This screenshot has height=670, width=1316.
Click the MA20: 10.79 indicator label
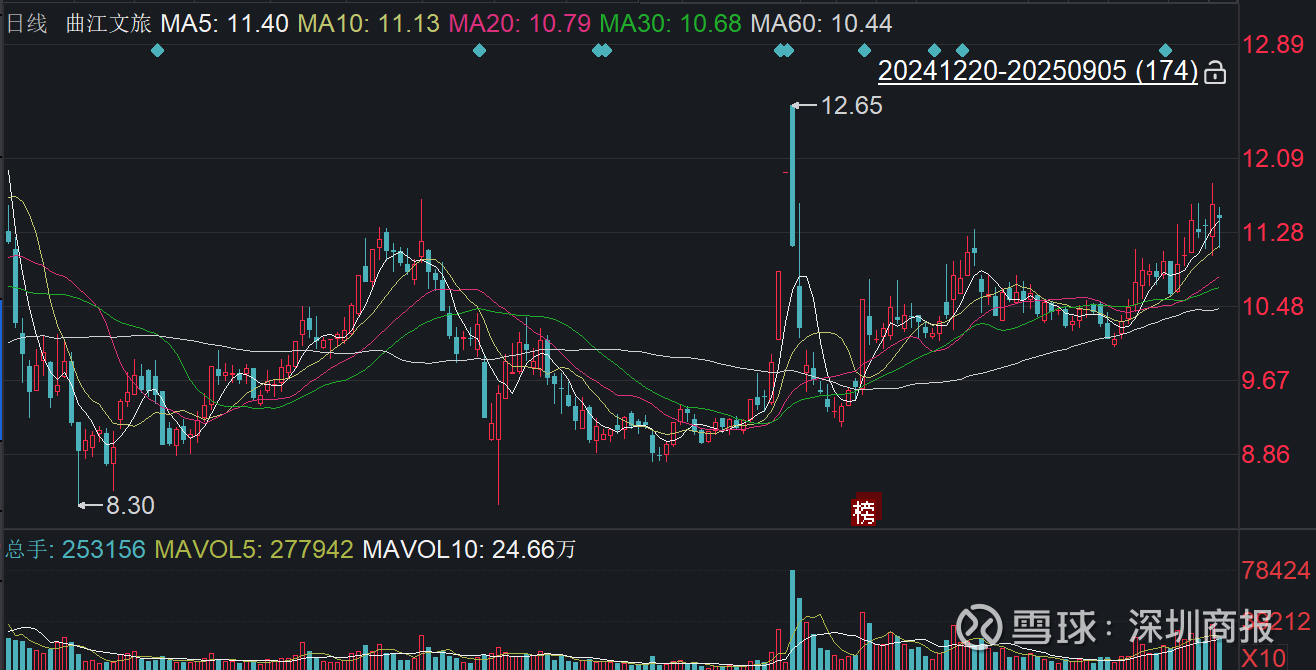[521, 23]
